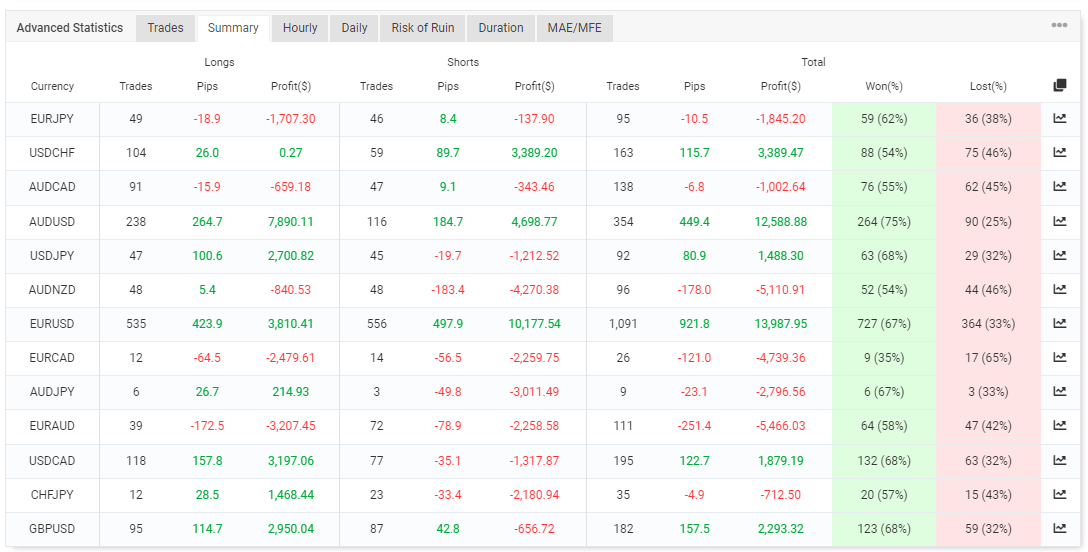Click the Won(%) column header
1088x552 pixels.
884,86
